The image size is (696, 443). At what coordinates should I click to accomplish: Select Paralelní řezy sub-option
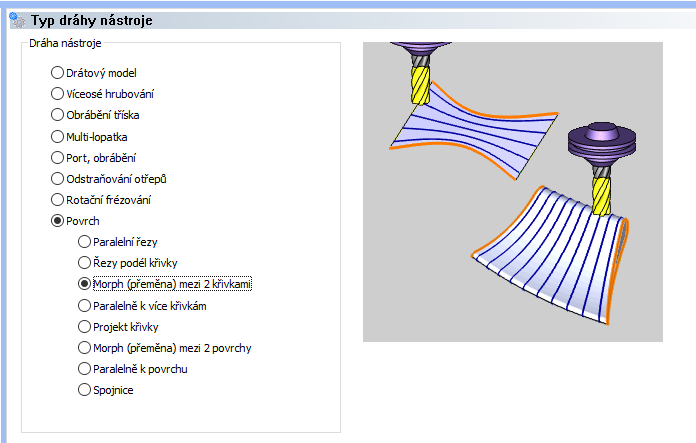[84, 242]
